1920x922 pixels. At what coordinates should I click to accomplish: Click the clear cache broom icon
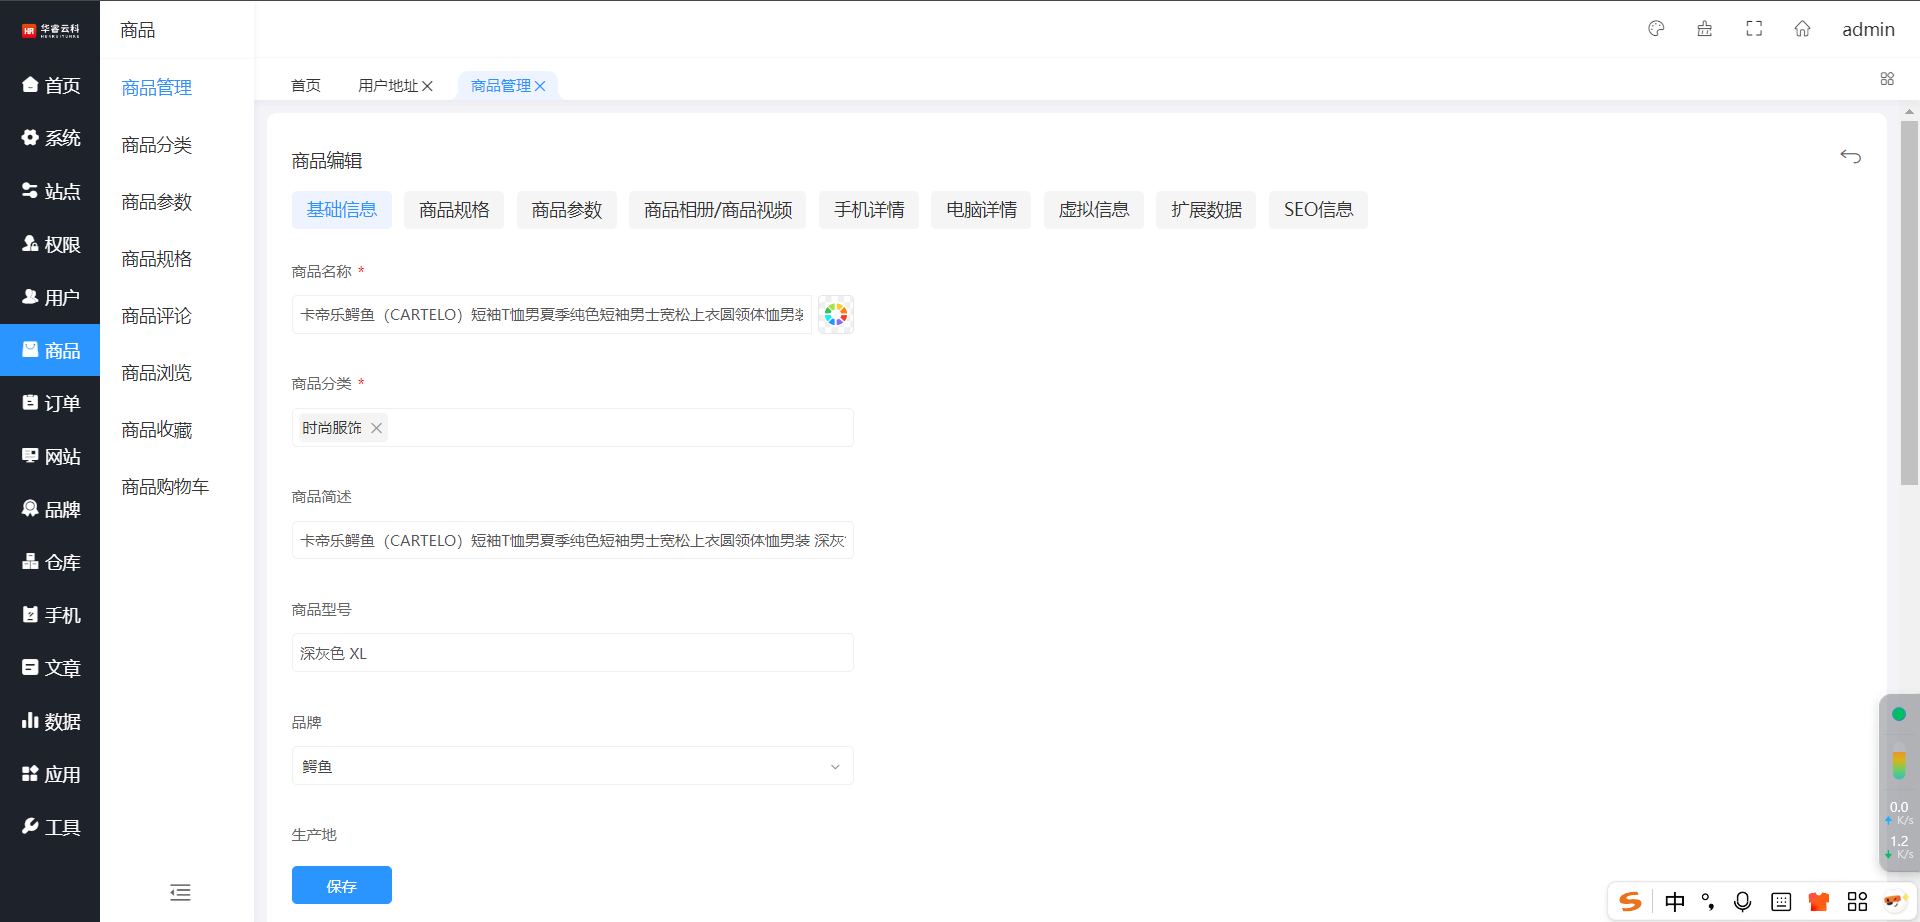pos(1705,29)
